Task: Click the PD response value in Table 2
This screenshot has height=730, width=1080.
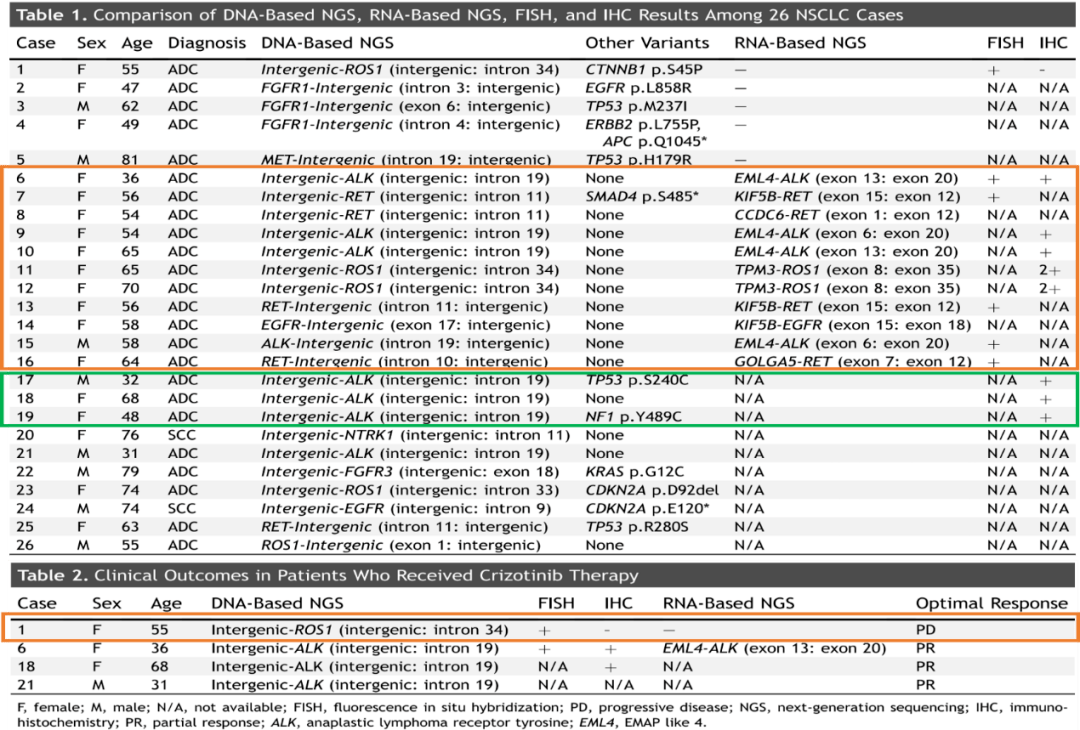Action: 927,630
